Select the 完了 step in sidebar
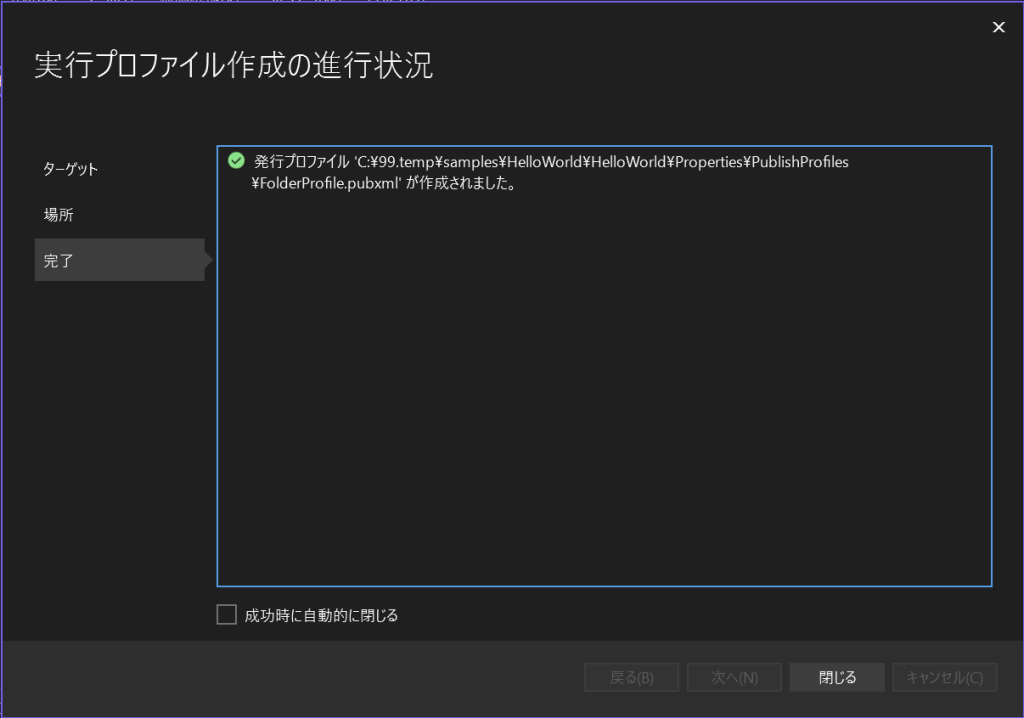This screenshot has height=718, width=1024. coord(58,261)
